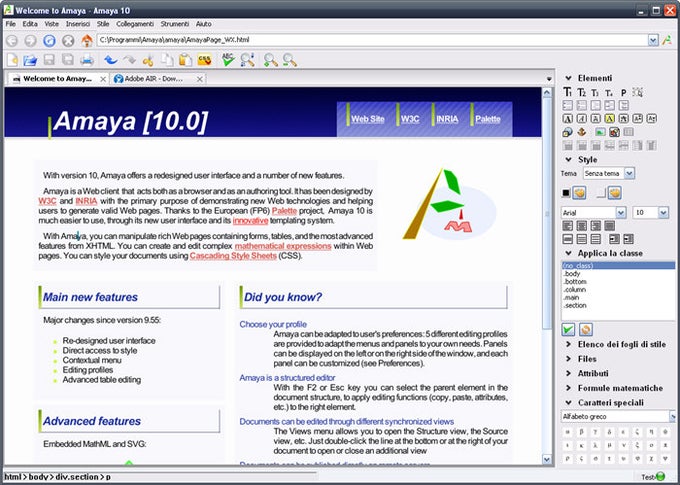Open the font size 10 dropdown
This screenshot has width=680, height=485.
point(664,213)
